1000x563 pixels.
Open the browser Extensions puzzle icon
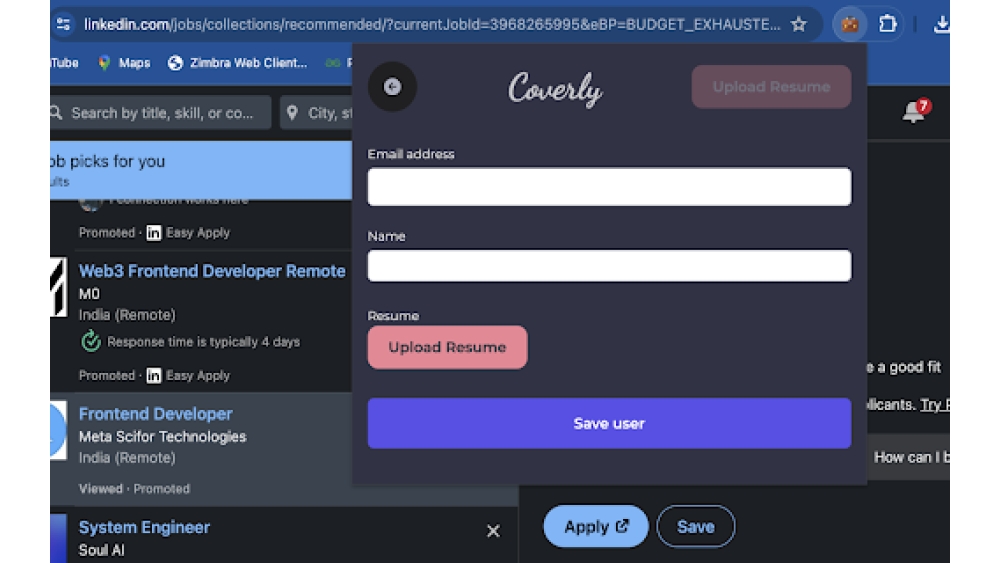887,24
